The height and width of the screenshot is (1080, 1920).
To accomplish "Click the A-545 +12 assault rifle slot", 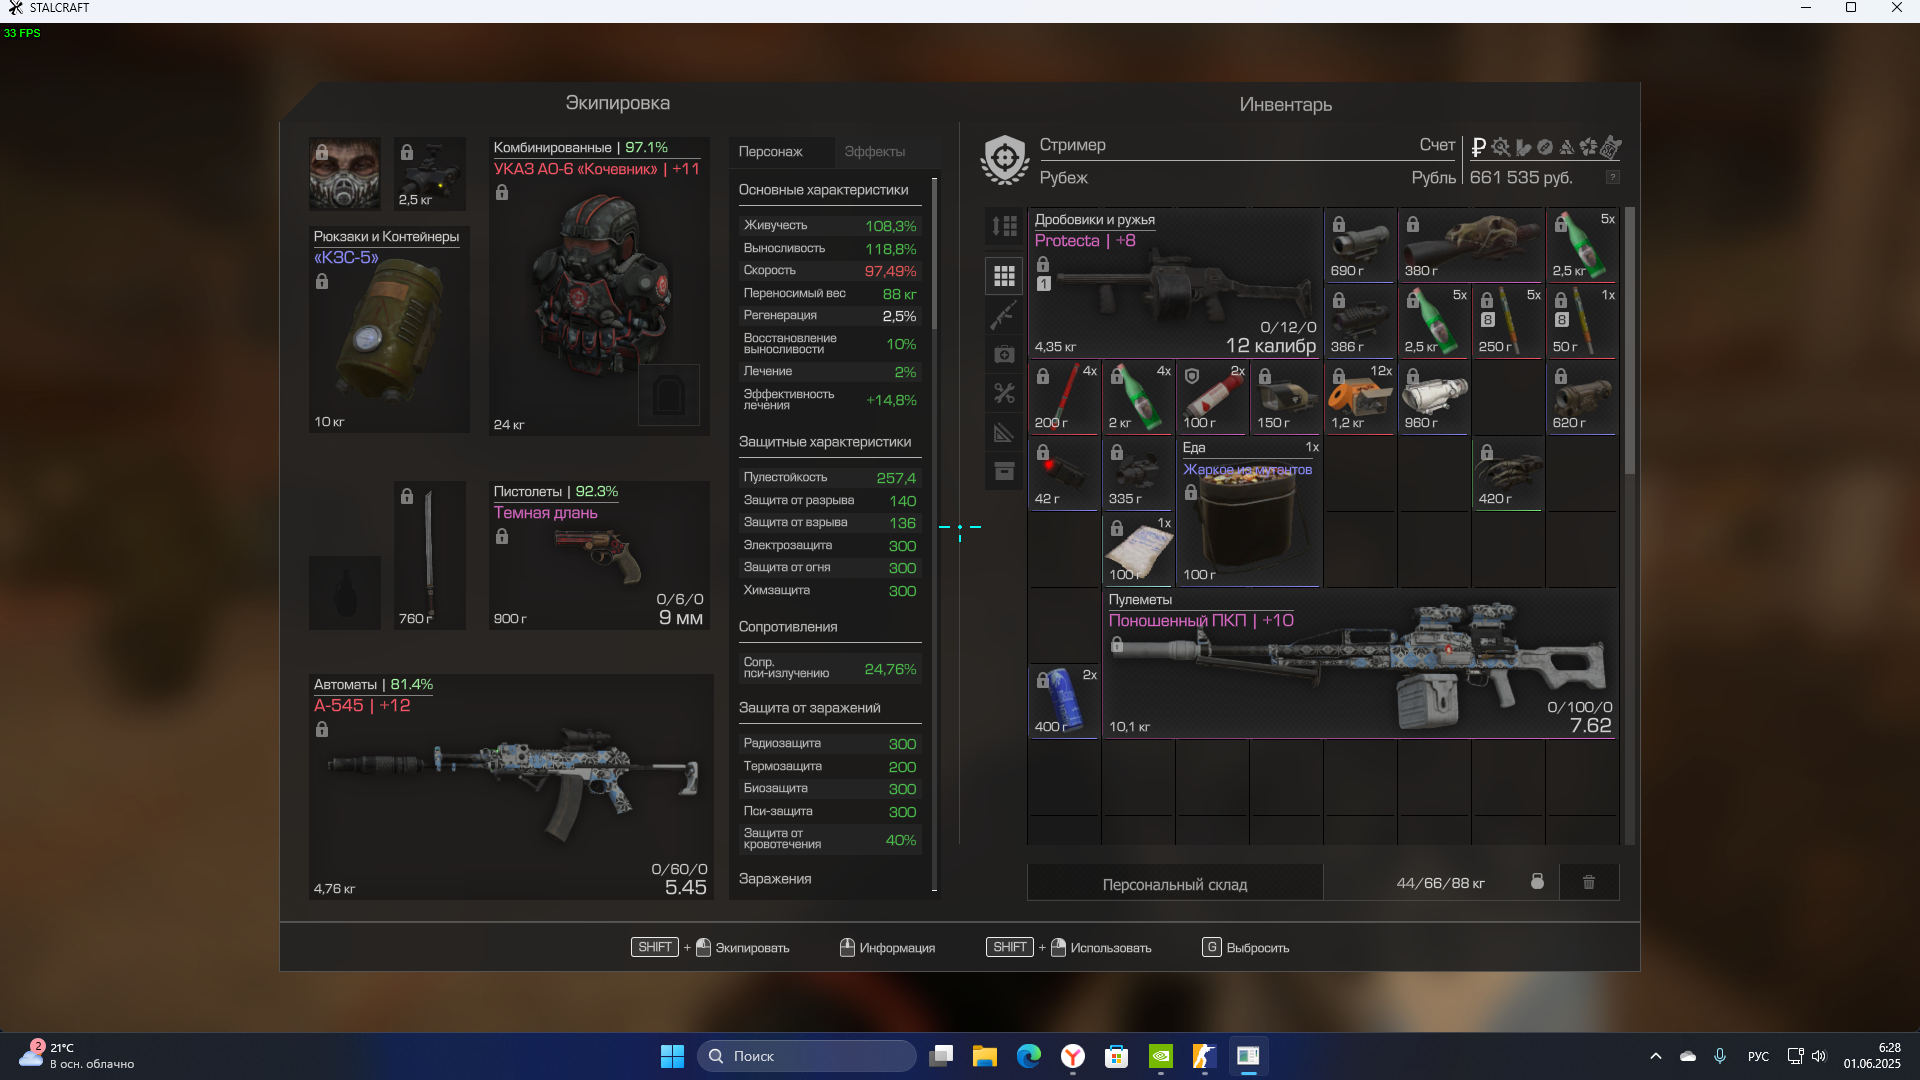I will 511,788.
